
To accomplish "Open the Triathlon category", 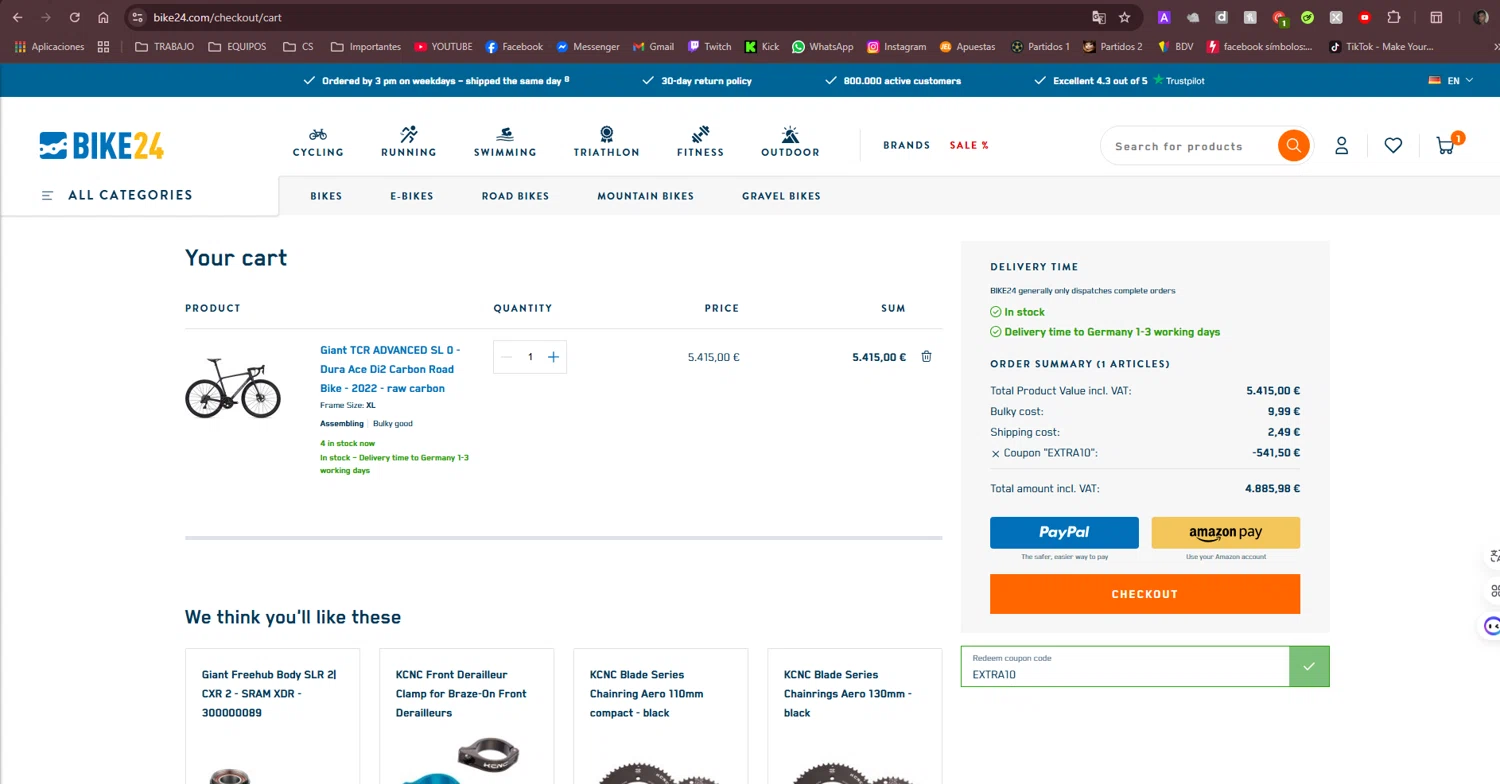I will (x=606, y=142).
